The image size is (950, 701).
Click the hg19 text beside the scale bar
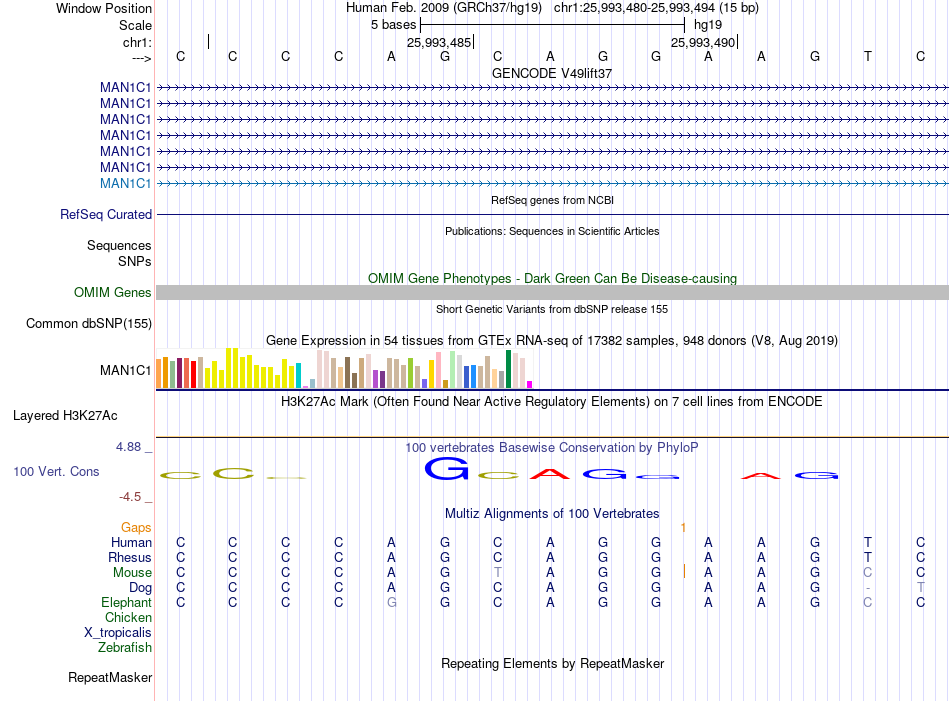tap(708, 25)
